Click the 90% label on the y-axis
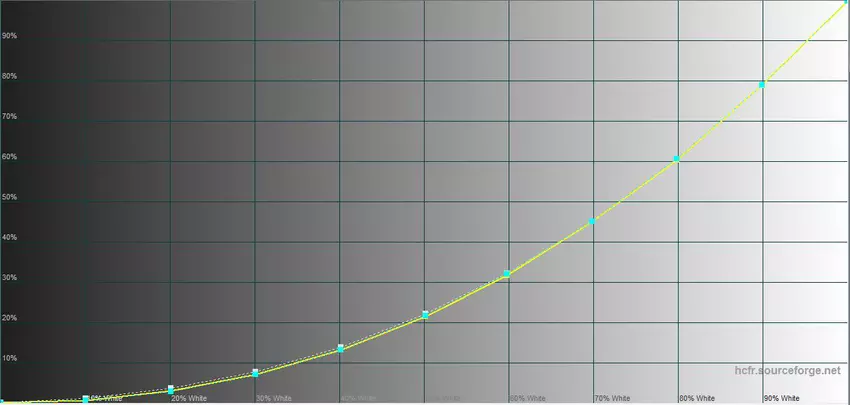The height and width of the screenshot is (405, 850). (x=10, y=36)
